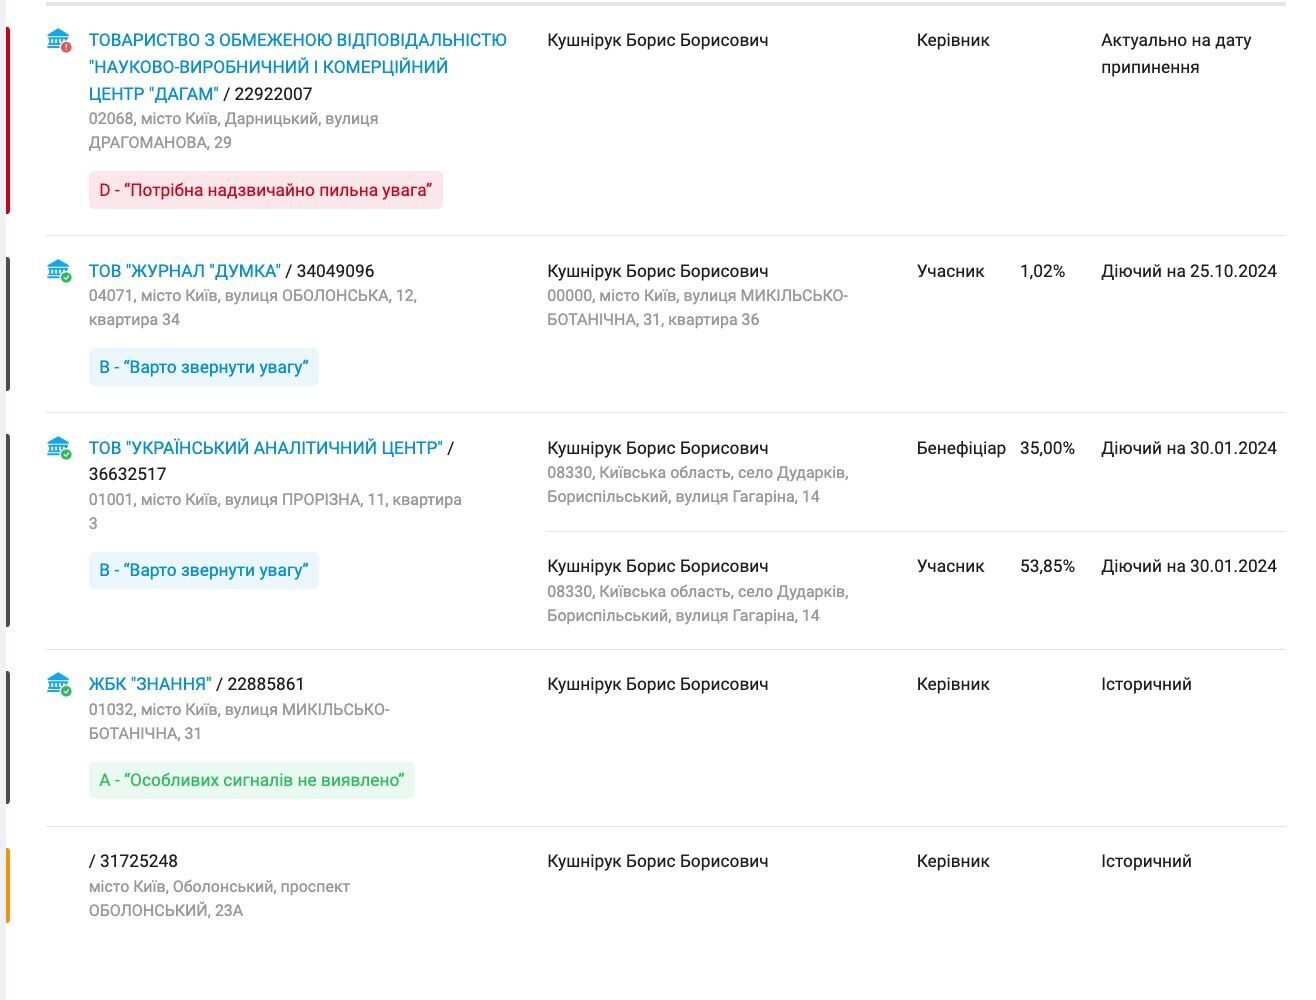1316x1000 pixels.
Task: Click the red D rating badge
Action: [x=266, y=190]
